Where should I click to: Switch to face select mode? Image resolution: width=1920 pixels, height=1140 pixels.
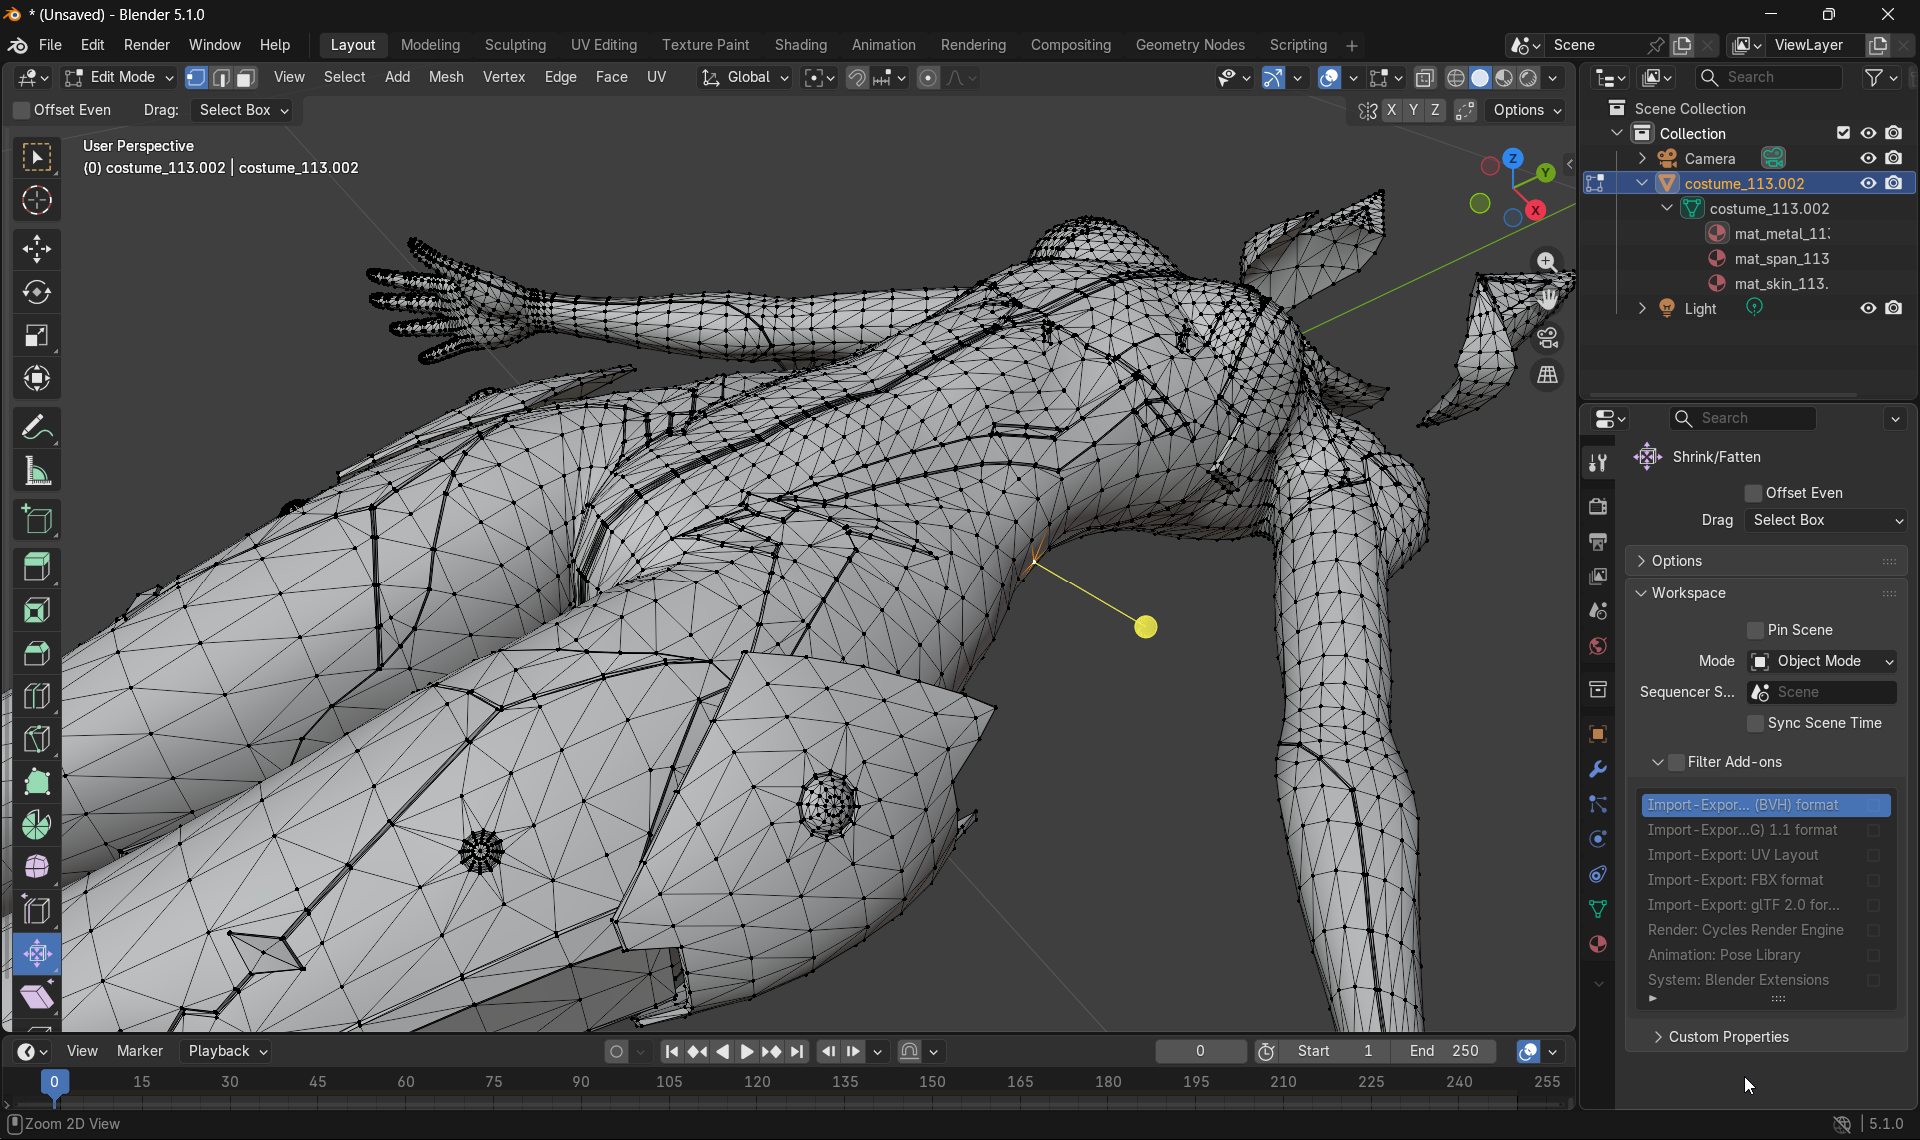(x=246, y=77)
